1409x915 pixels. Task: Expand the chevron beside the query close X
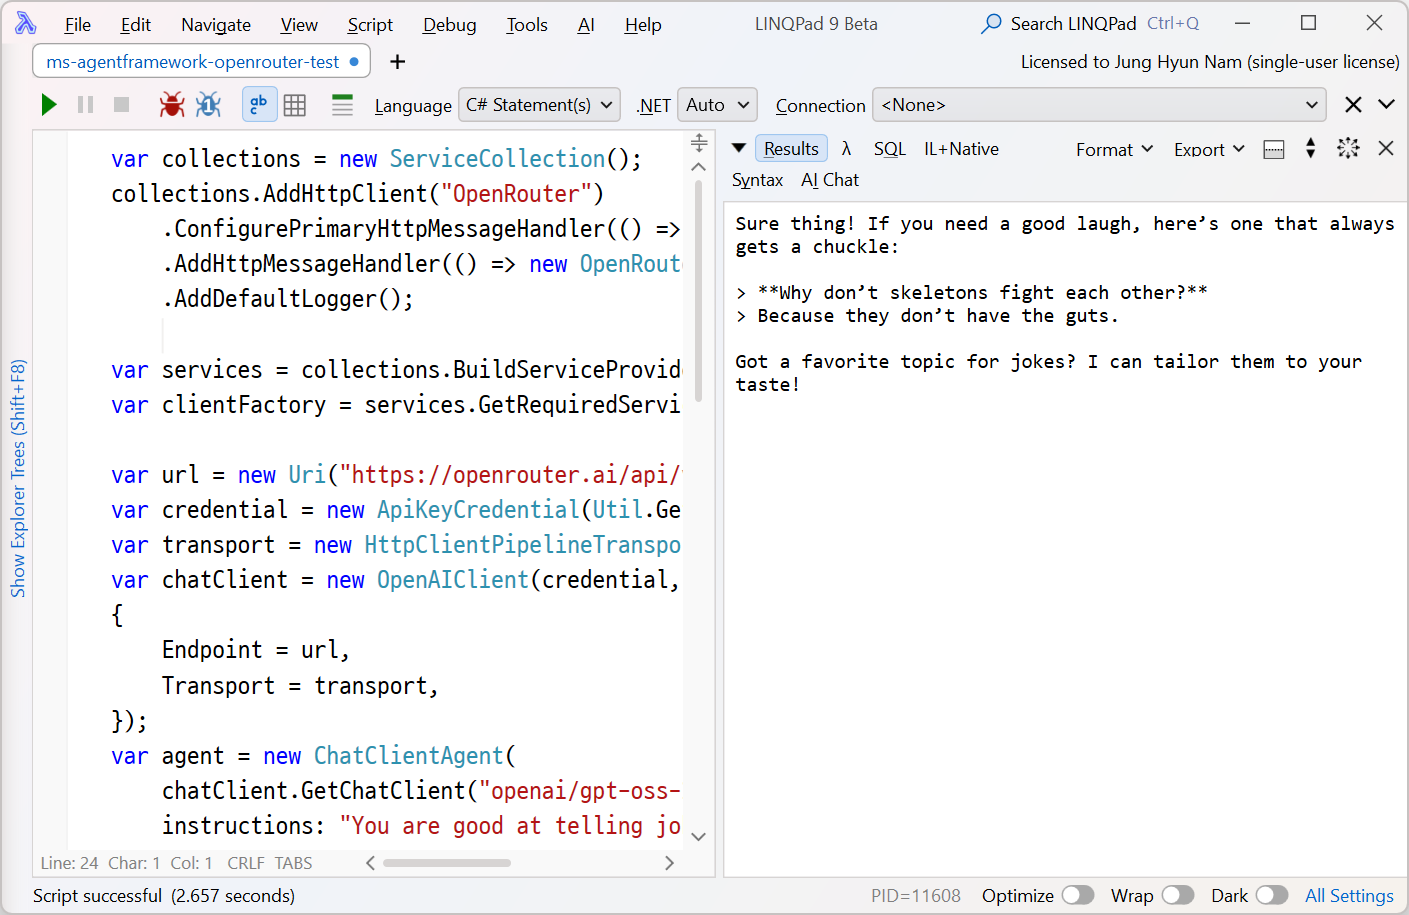pyautogui.click(x=1386, y=105)
